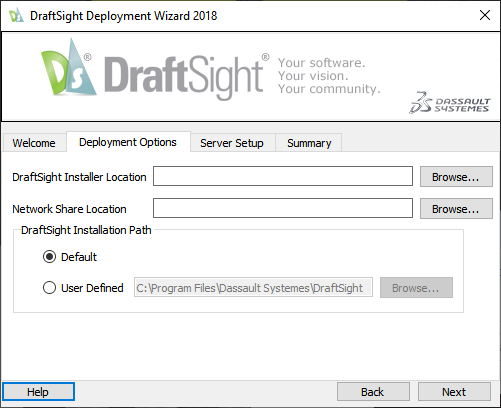Viewport: 501px width, 408px height.
Task: Open Help for the wizard
Action: tap(38, 392)
